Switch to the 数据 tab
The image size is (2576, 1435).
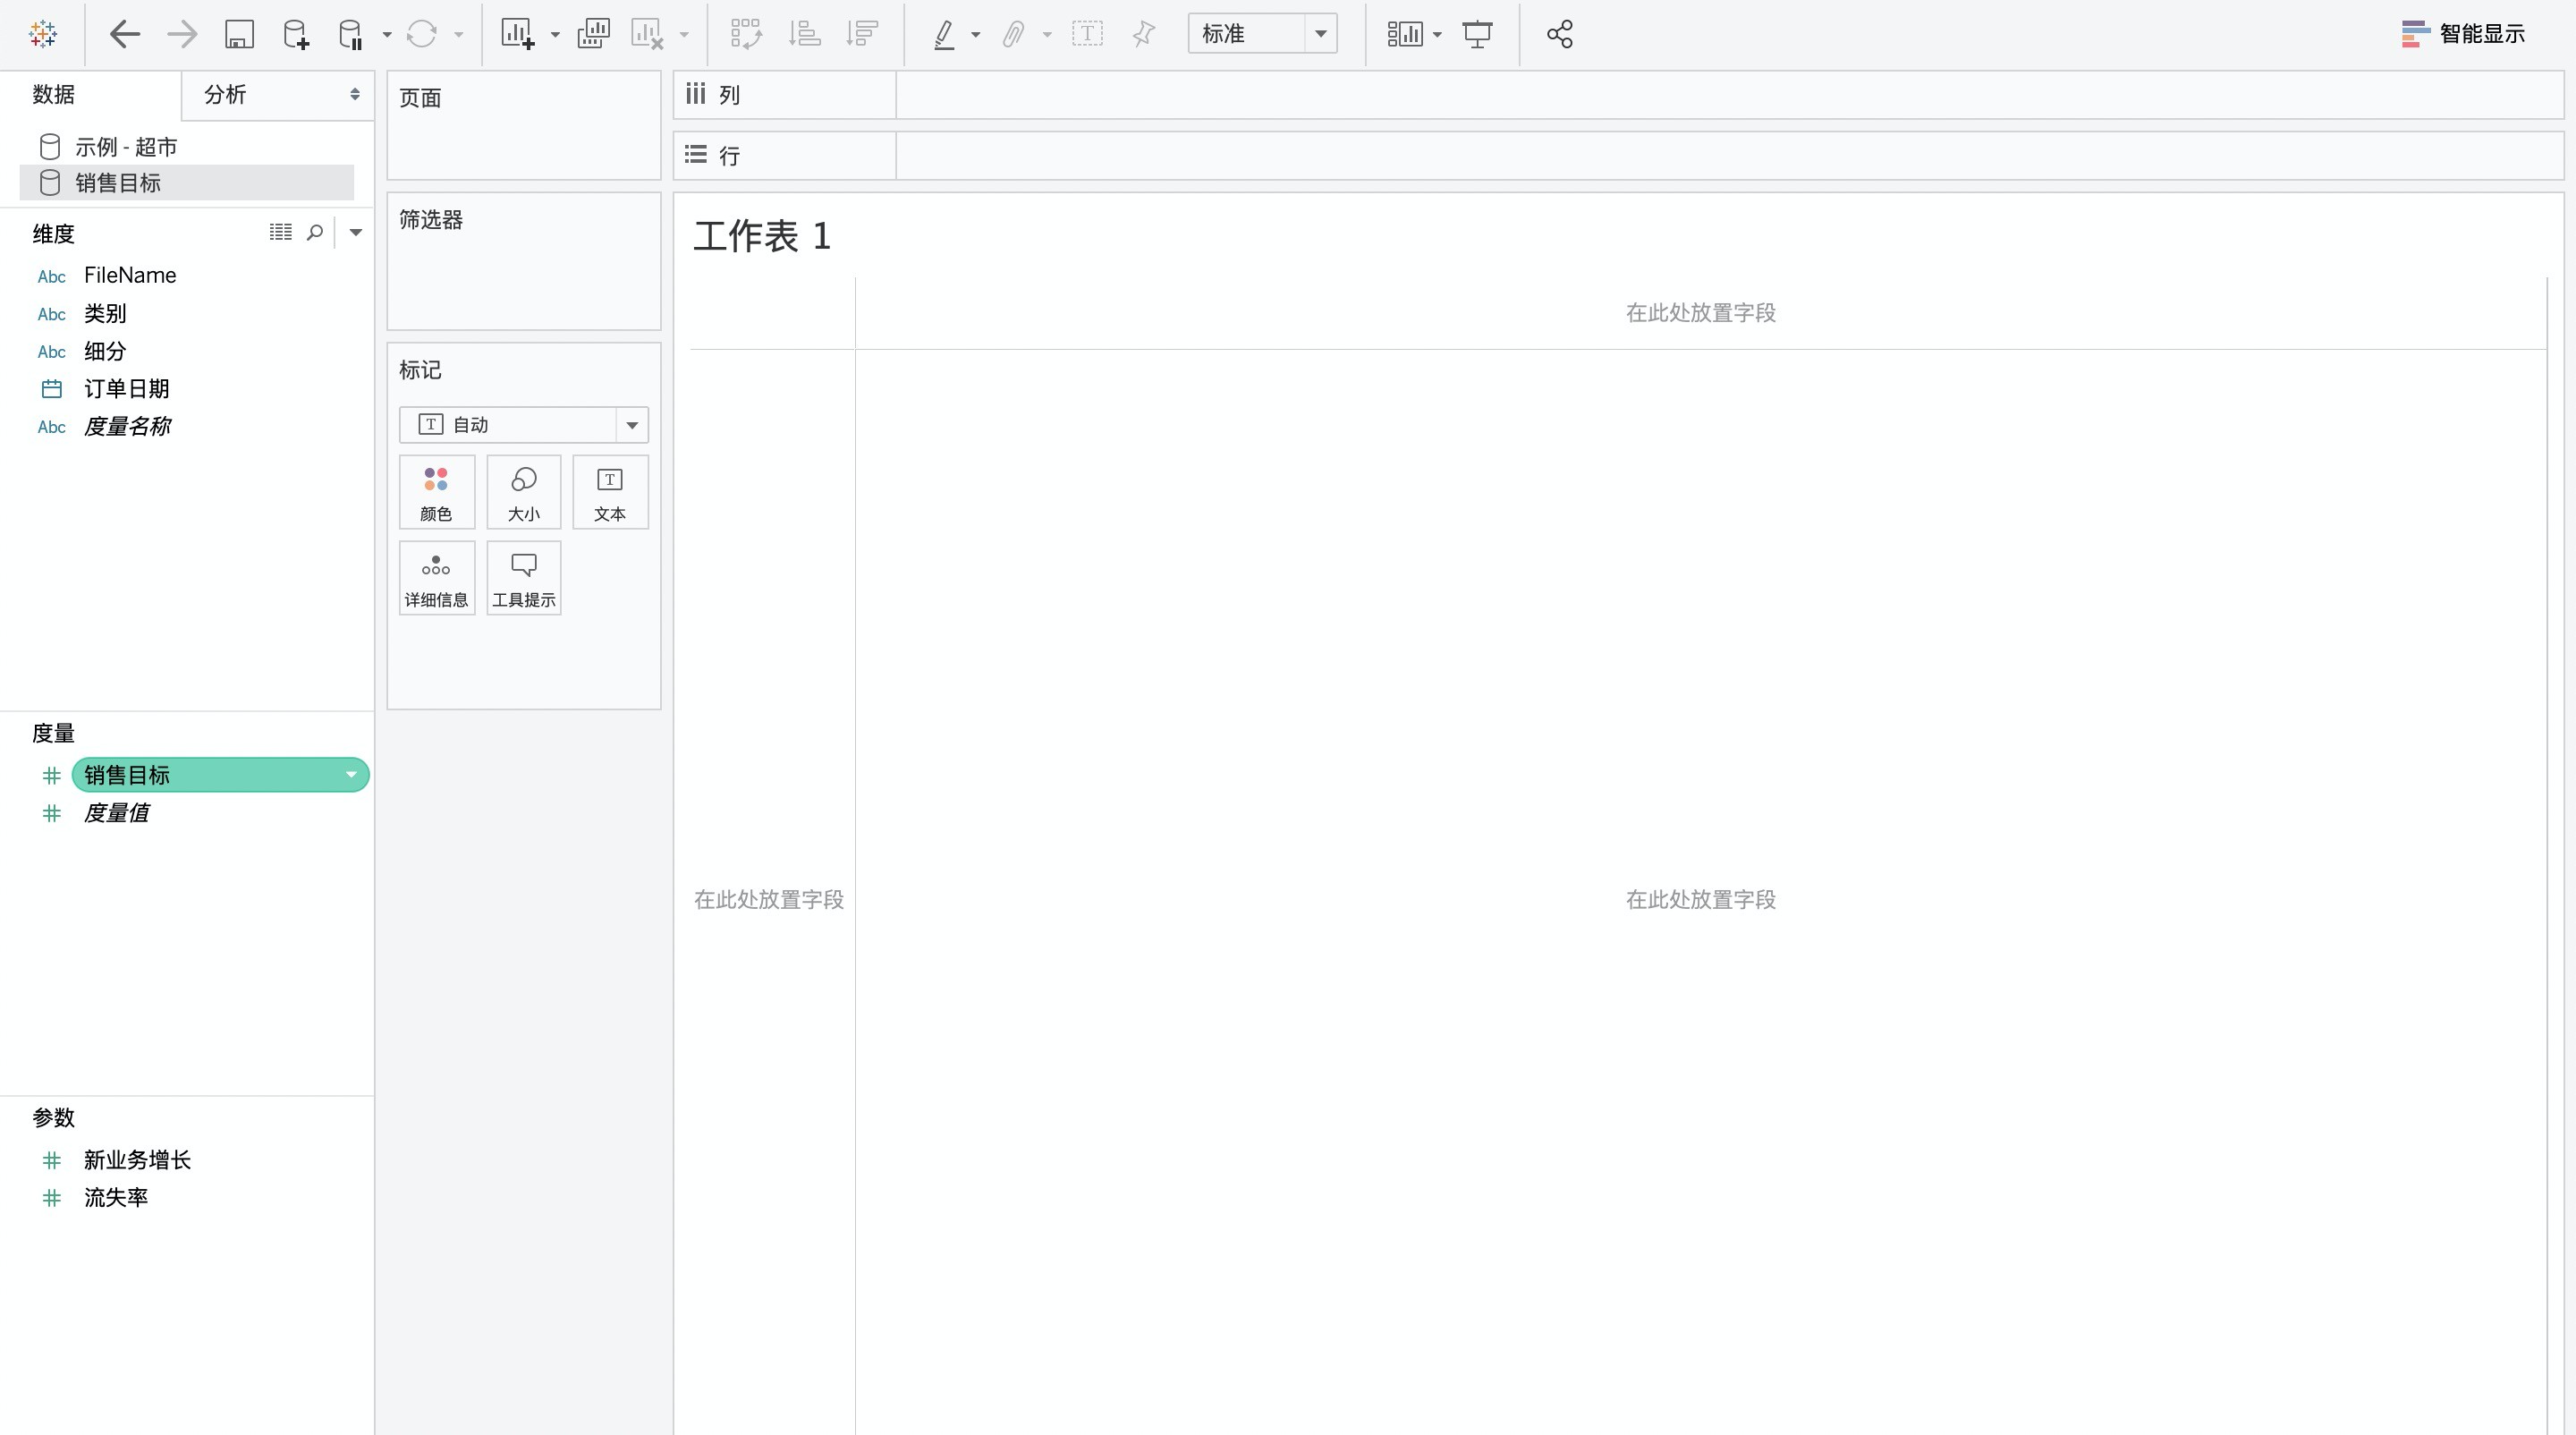tap(54, 95)
